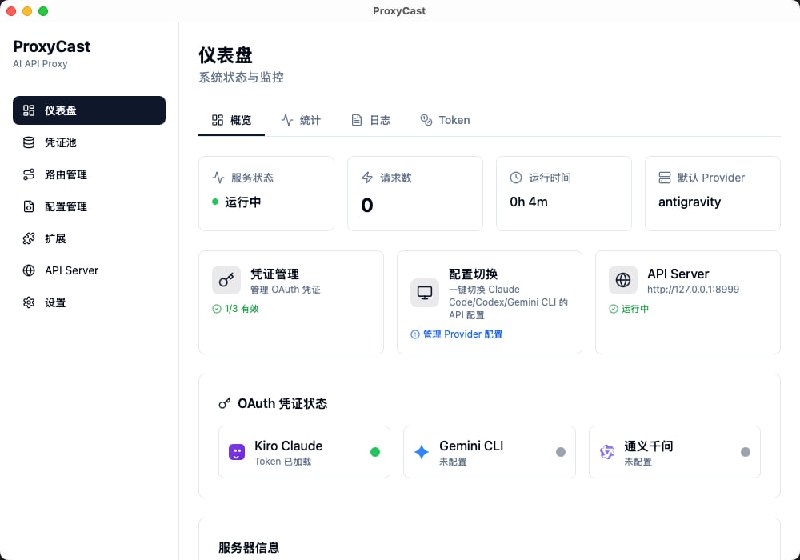This screenshot has width=800, height=560.
Task: Click the 扩展 puzzle-piece icon
Action: pos(29,238)
